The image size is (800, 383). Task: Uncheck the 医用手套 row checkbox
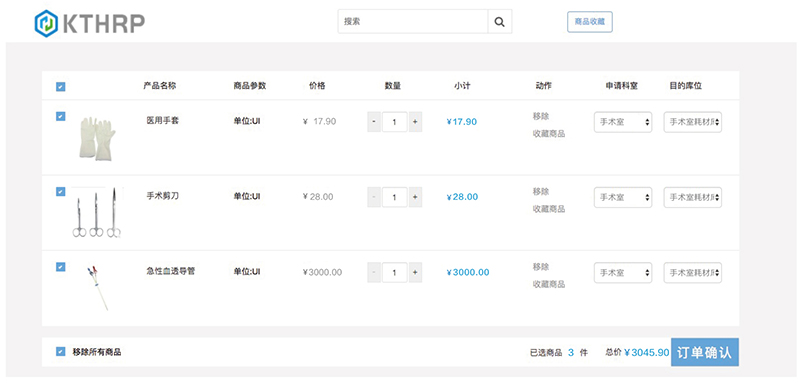pyautogui.click(x=60, y=116)
